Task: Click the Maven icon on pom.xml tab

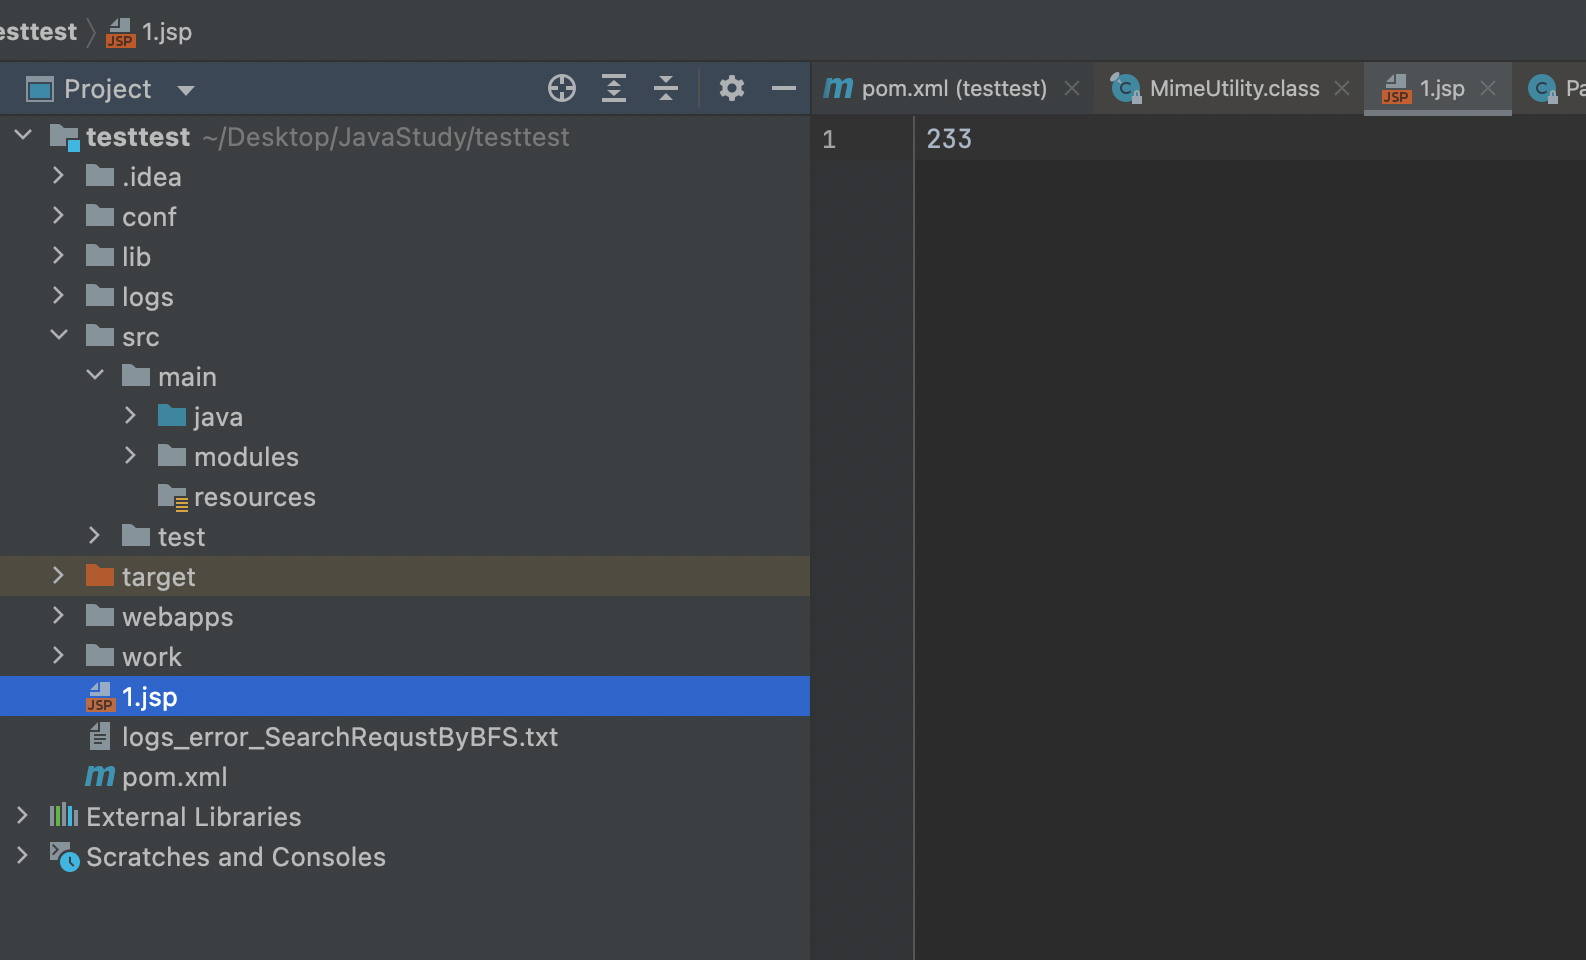Action: pyautogui.click(x=838, y=88)
